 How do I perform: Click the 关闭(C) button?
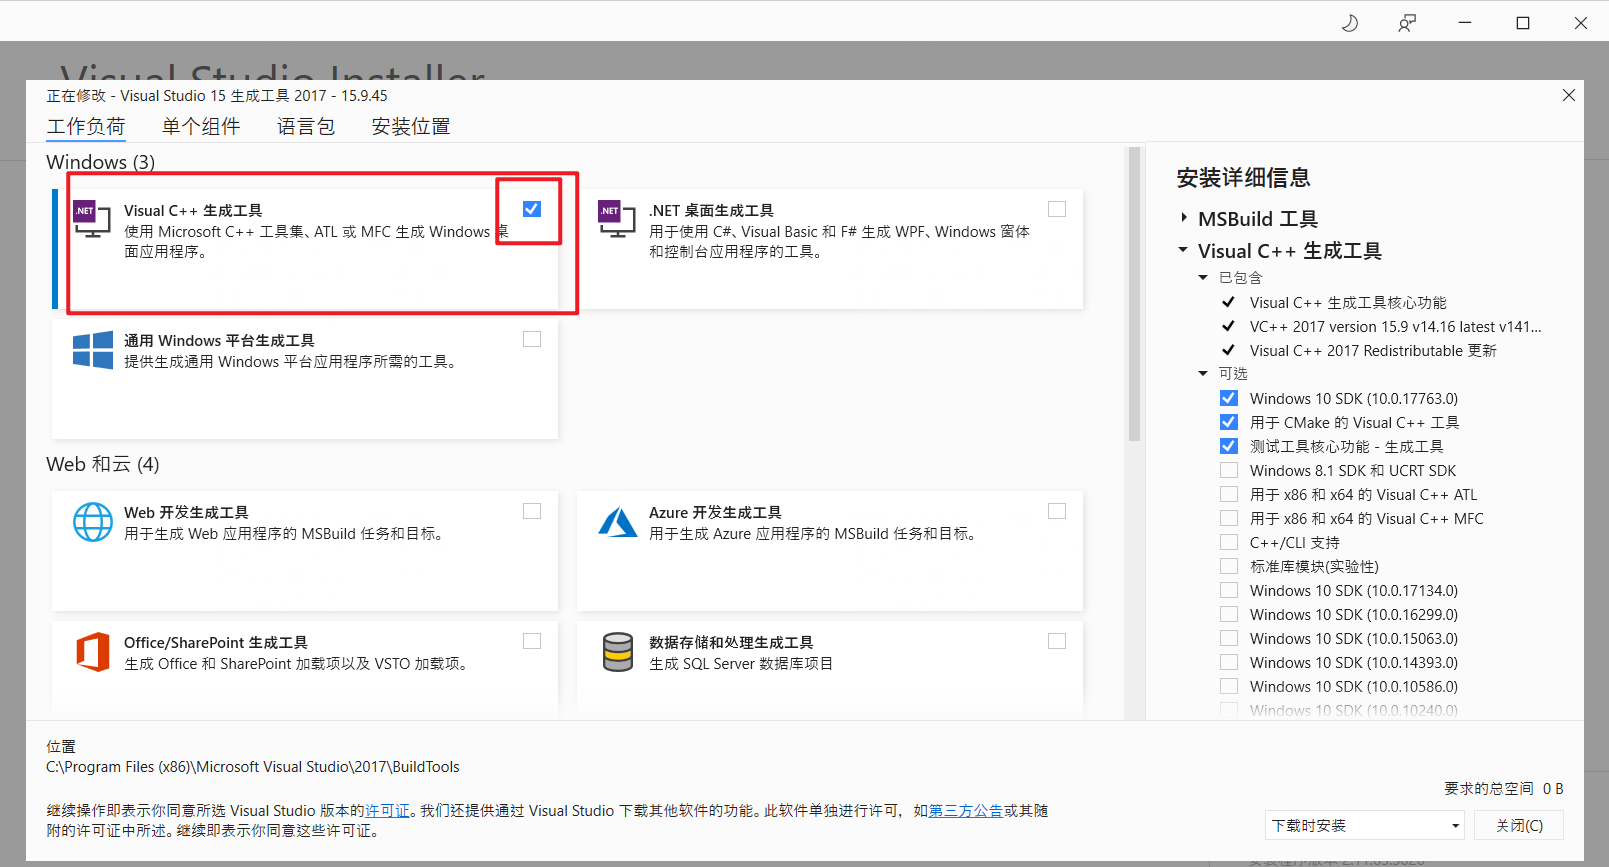(x=1519, y=825)
